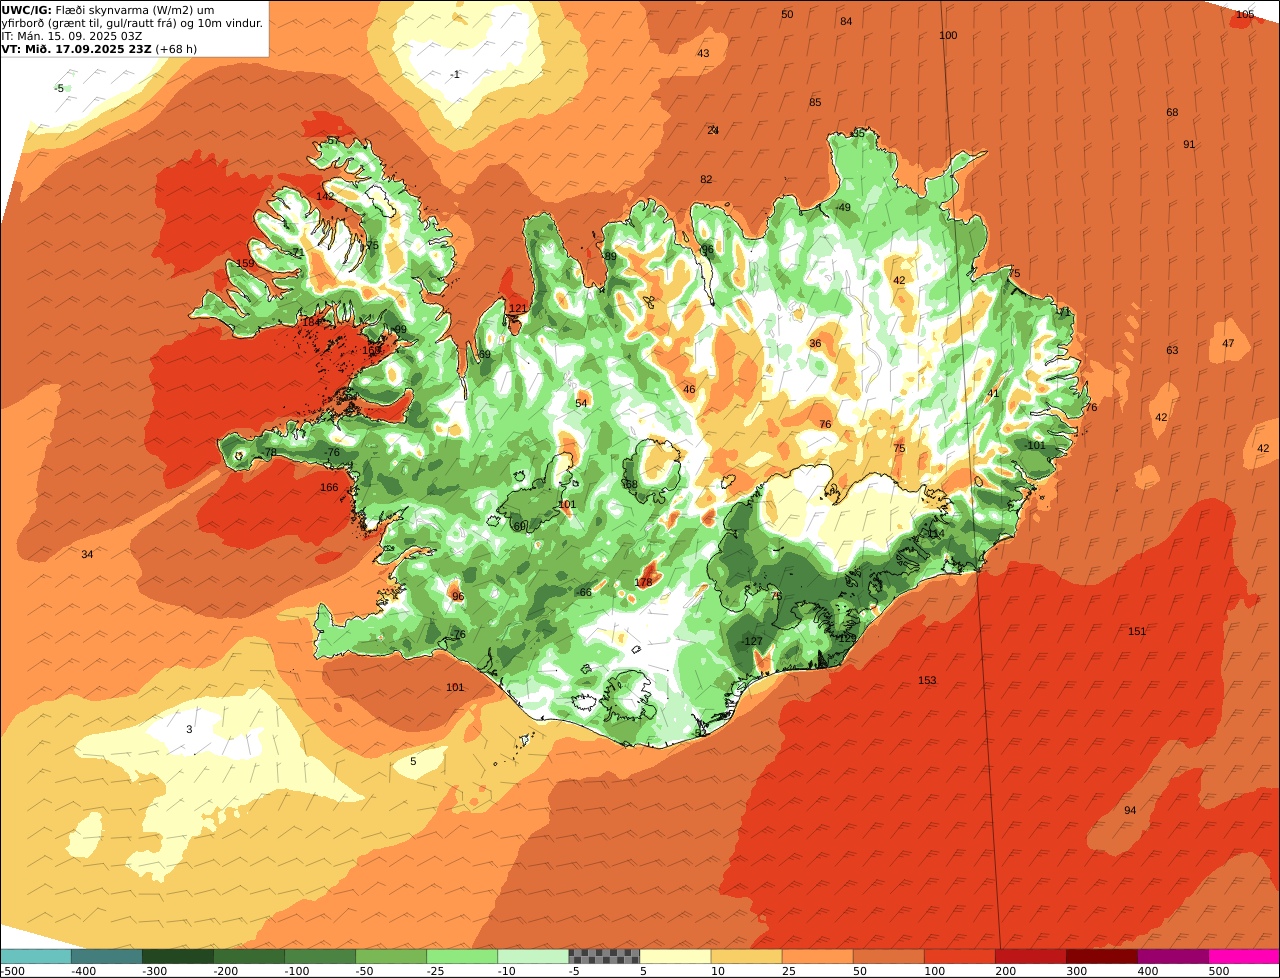
Task: Click the '3' value in the southwest sea
Action: coord(189,729)
